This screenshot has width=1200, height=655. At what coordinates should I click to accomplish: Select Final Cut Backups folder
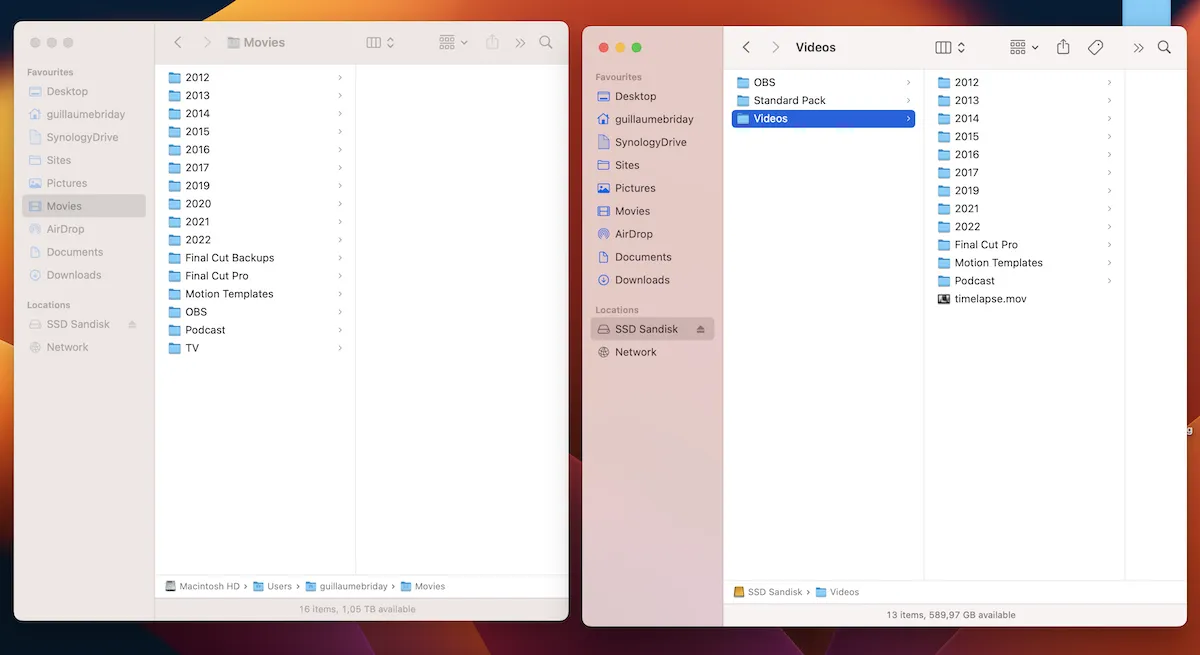click(x=256, y=258)
